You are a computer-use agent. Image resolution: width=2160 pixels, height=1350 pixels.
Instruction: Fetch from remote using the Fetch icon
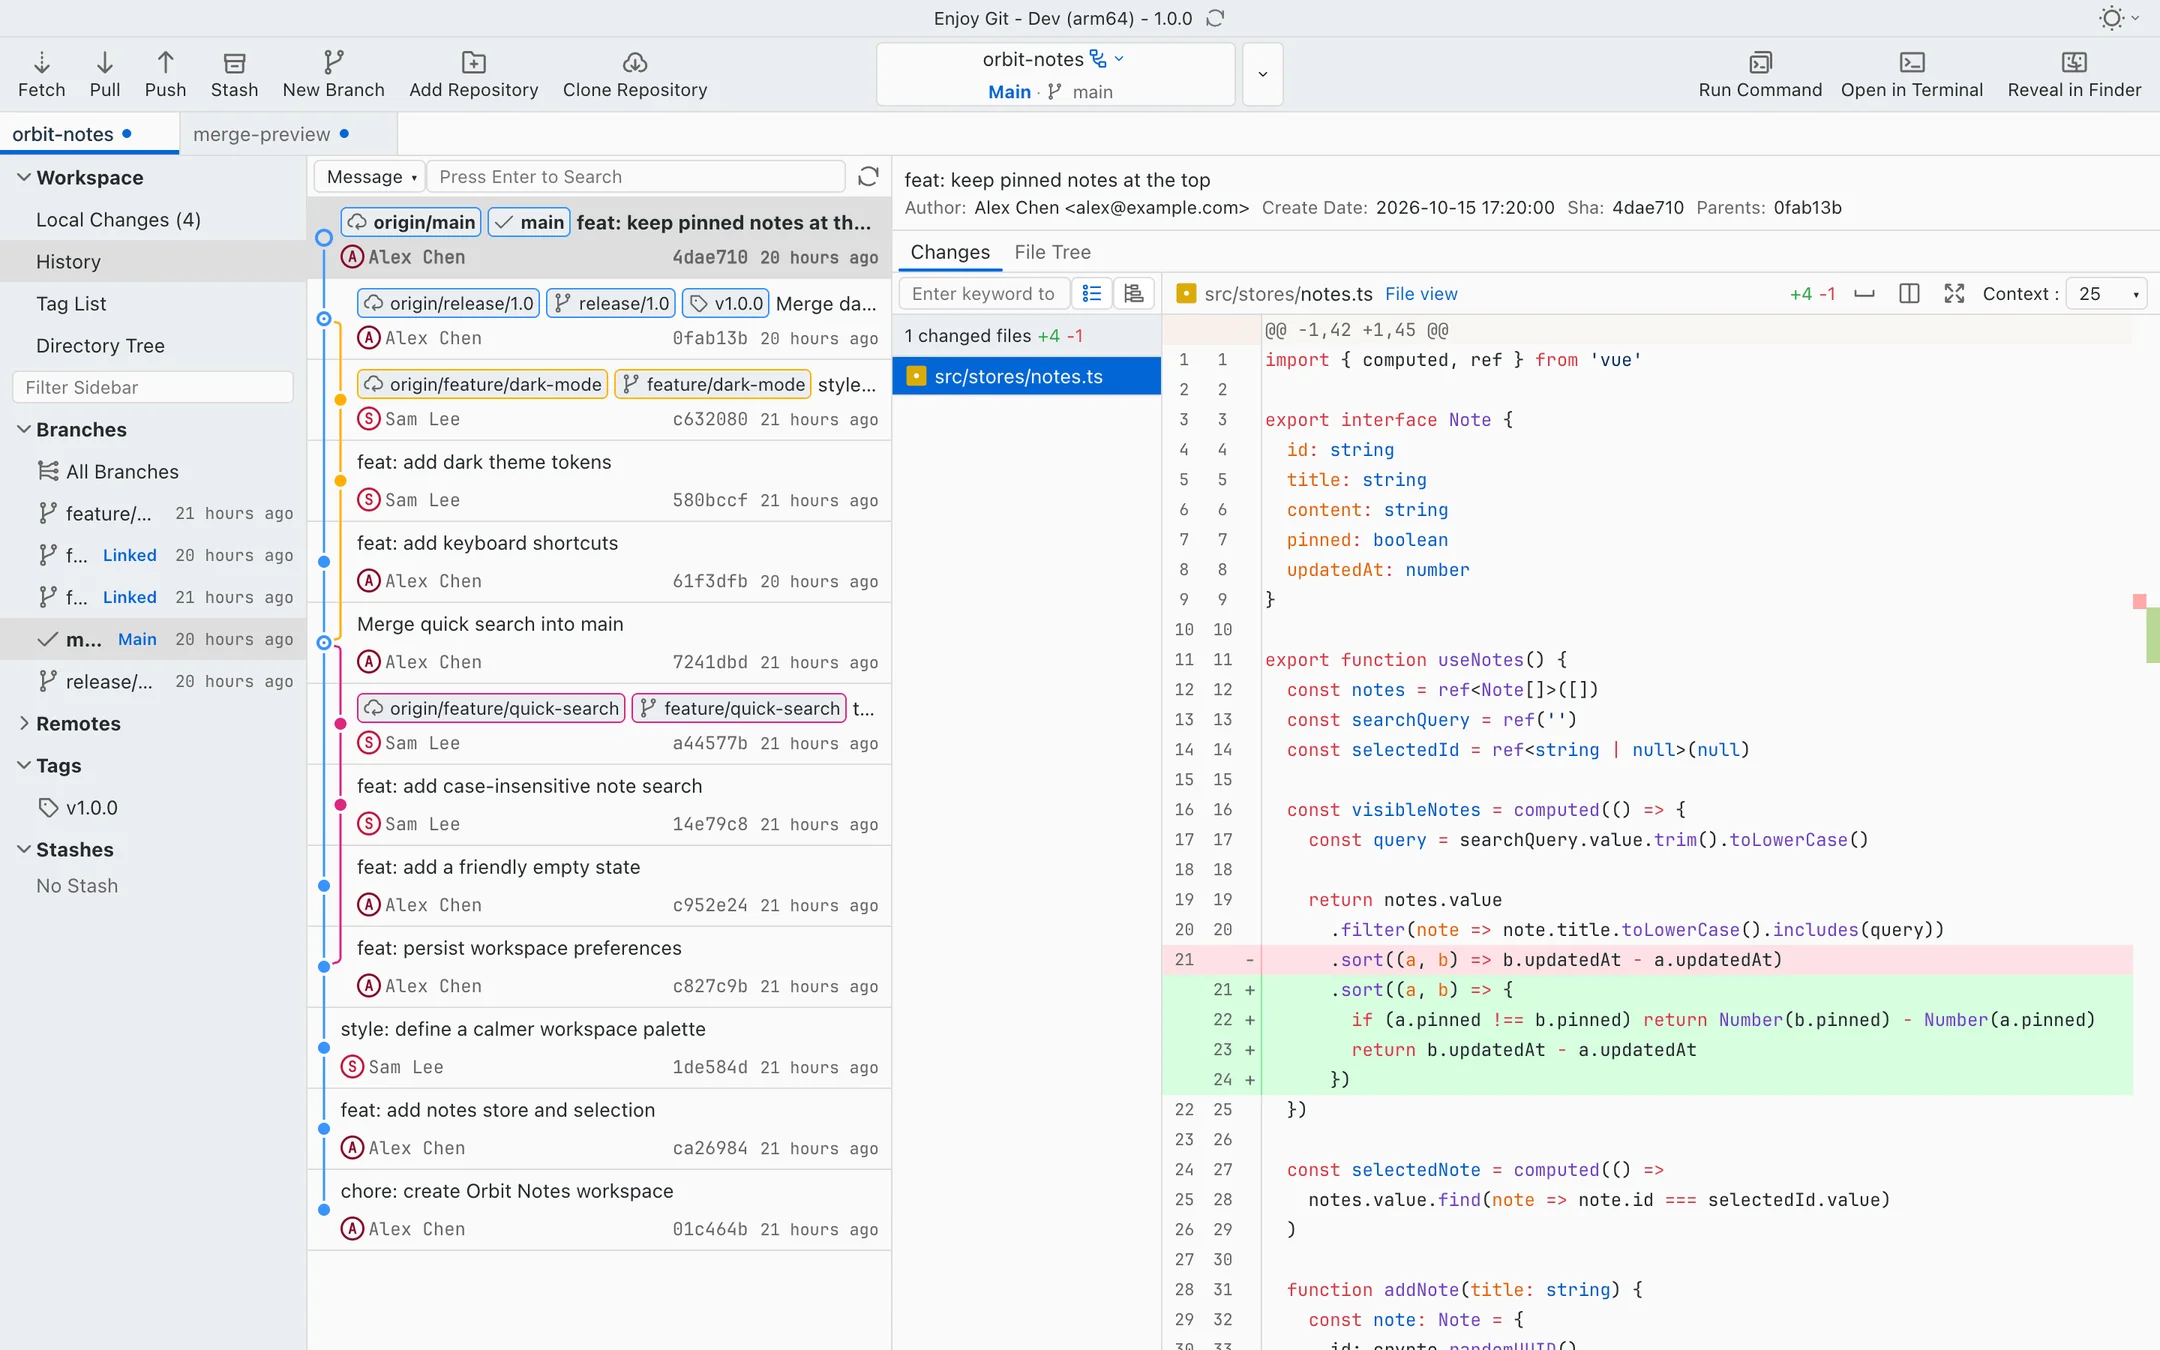pos(41,75)
